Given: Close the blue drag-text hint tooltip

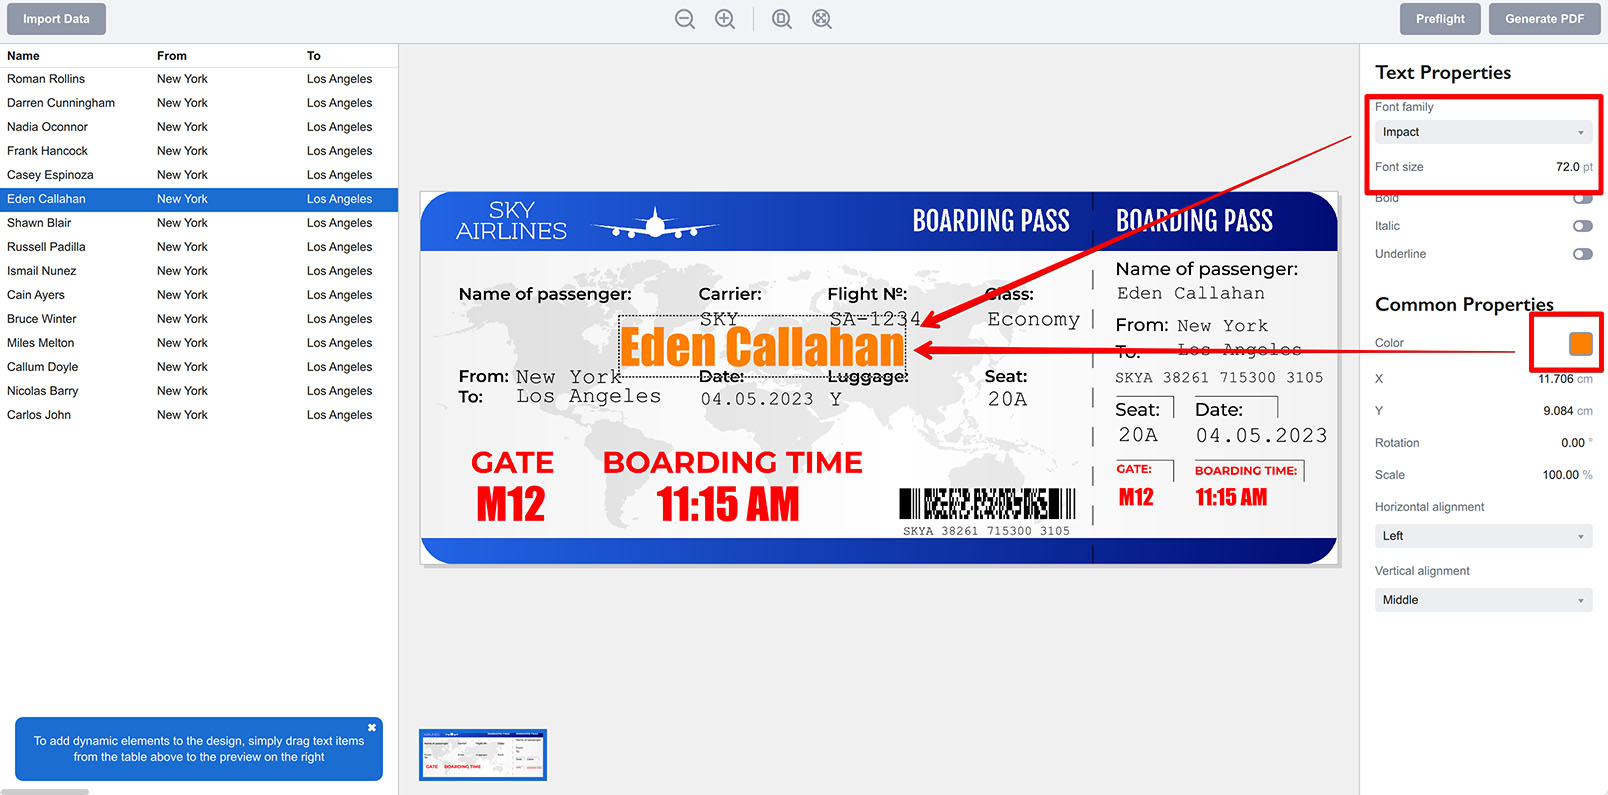Looking at the screenshot, I should (x=372, y=727).
